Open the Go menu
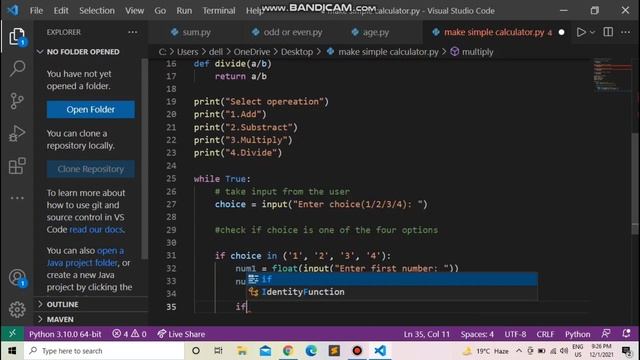 pos(160,11)
